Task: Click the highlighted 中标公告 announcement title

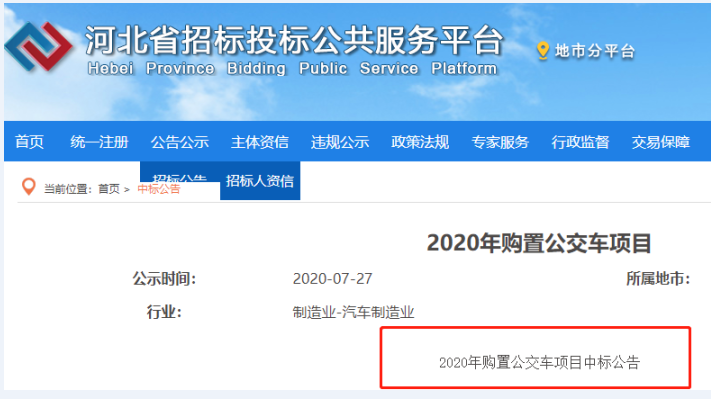Action: click(539, 362)
